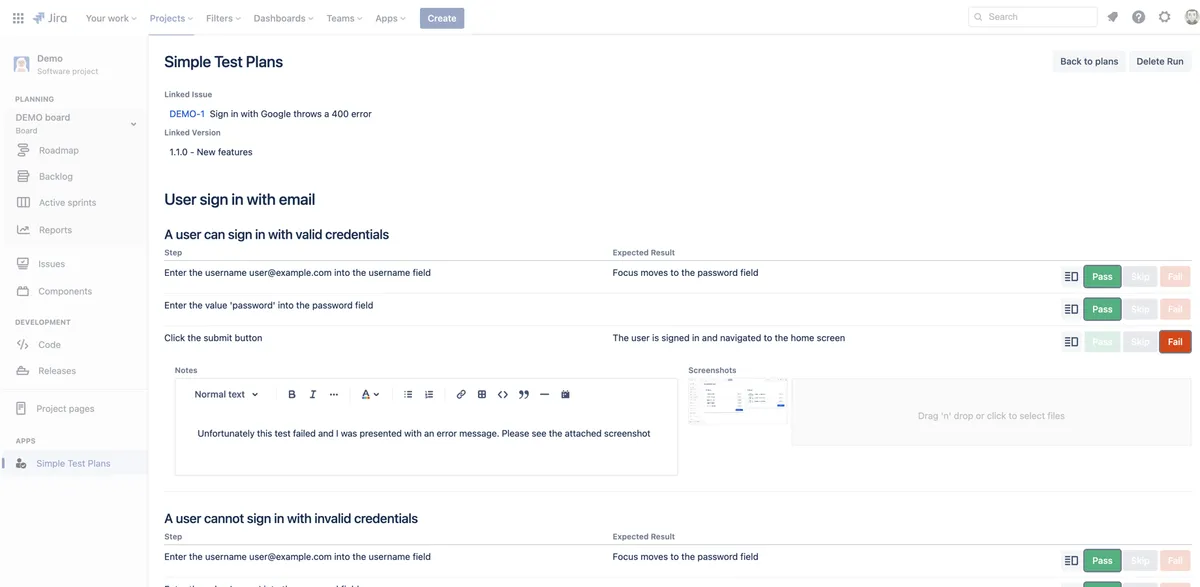Insert a horizontal divider in Notes
This screenshot has height=587, width=1200.
[x=544, y=394]
